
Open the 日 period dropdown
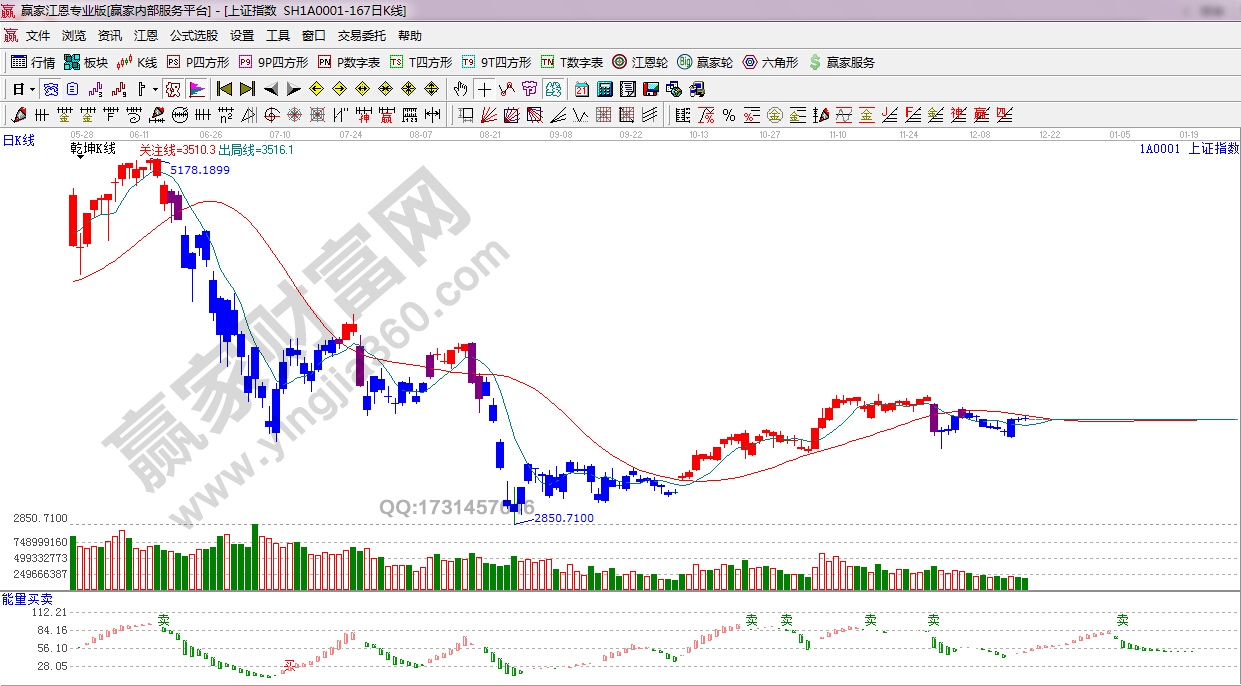coord(24,88)
